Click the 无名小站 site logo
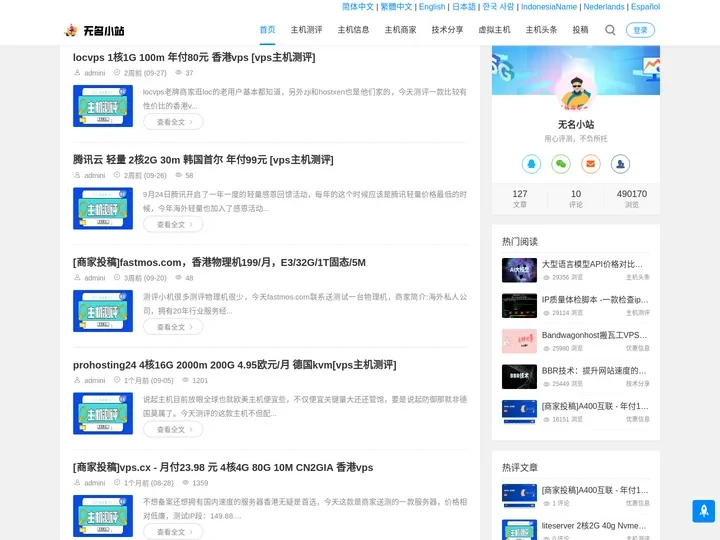Screen dimensions: 720x540 94,30
